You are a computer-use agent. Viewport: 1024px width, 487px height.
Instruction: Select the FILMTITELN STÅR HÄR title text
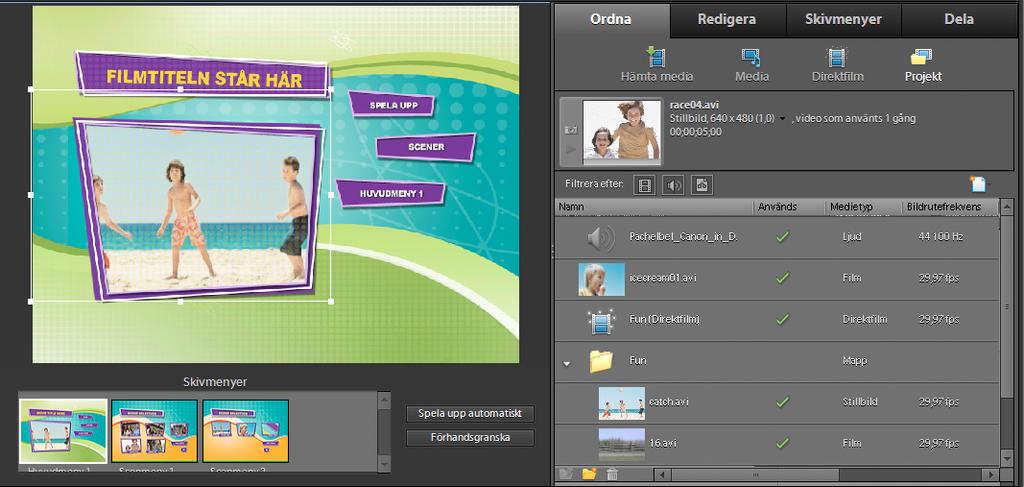click(204, 78)
